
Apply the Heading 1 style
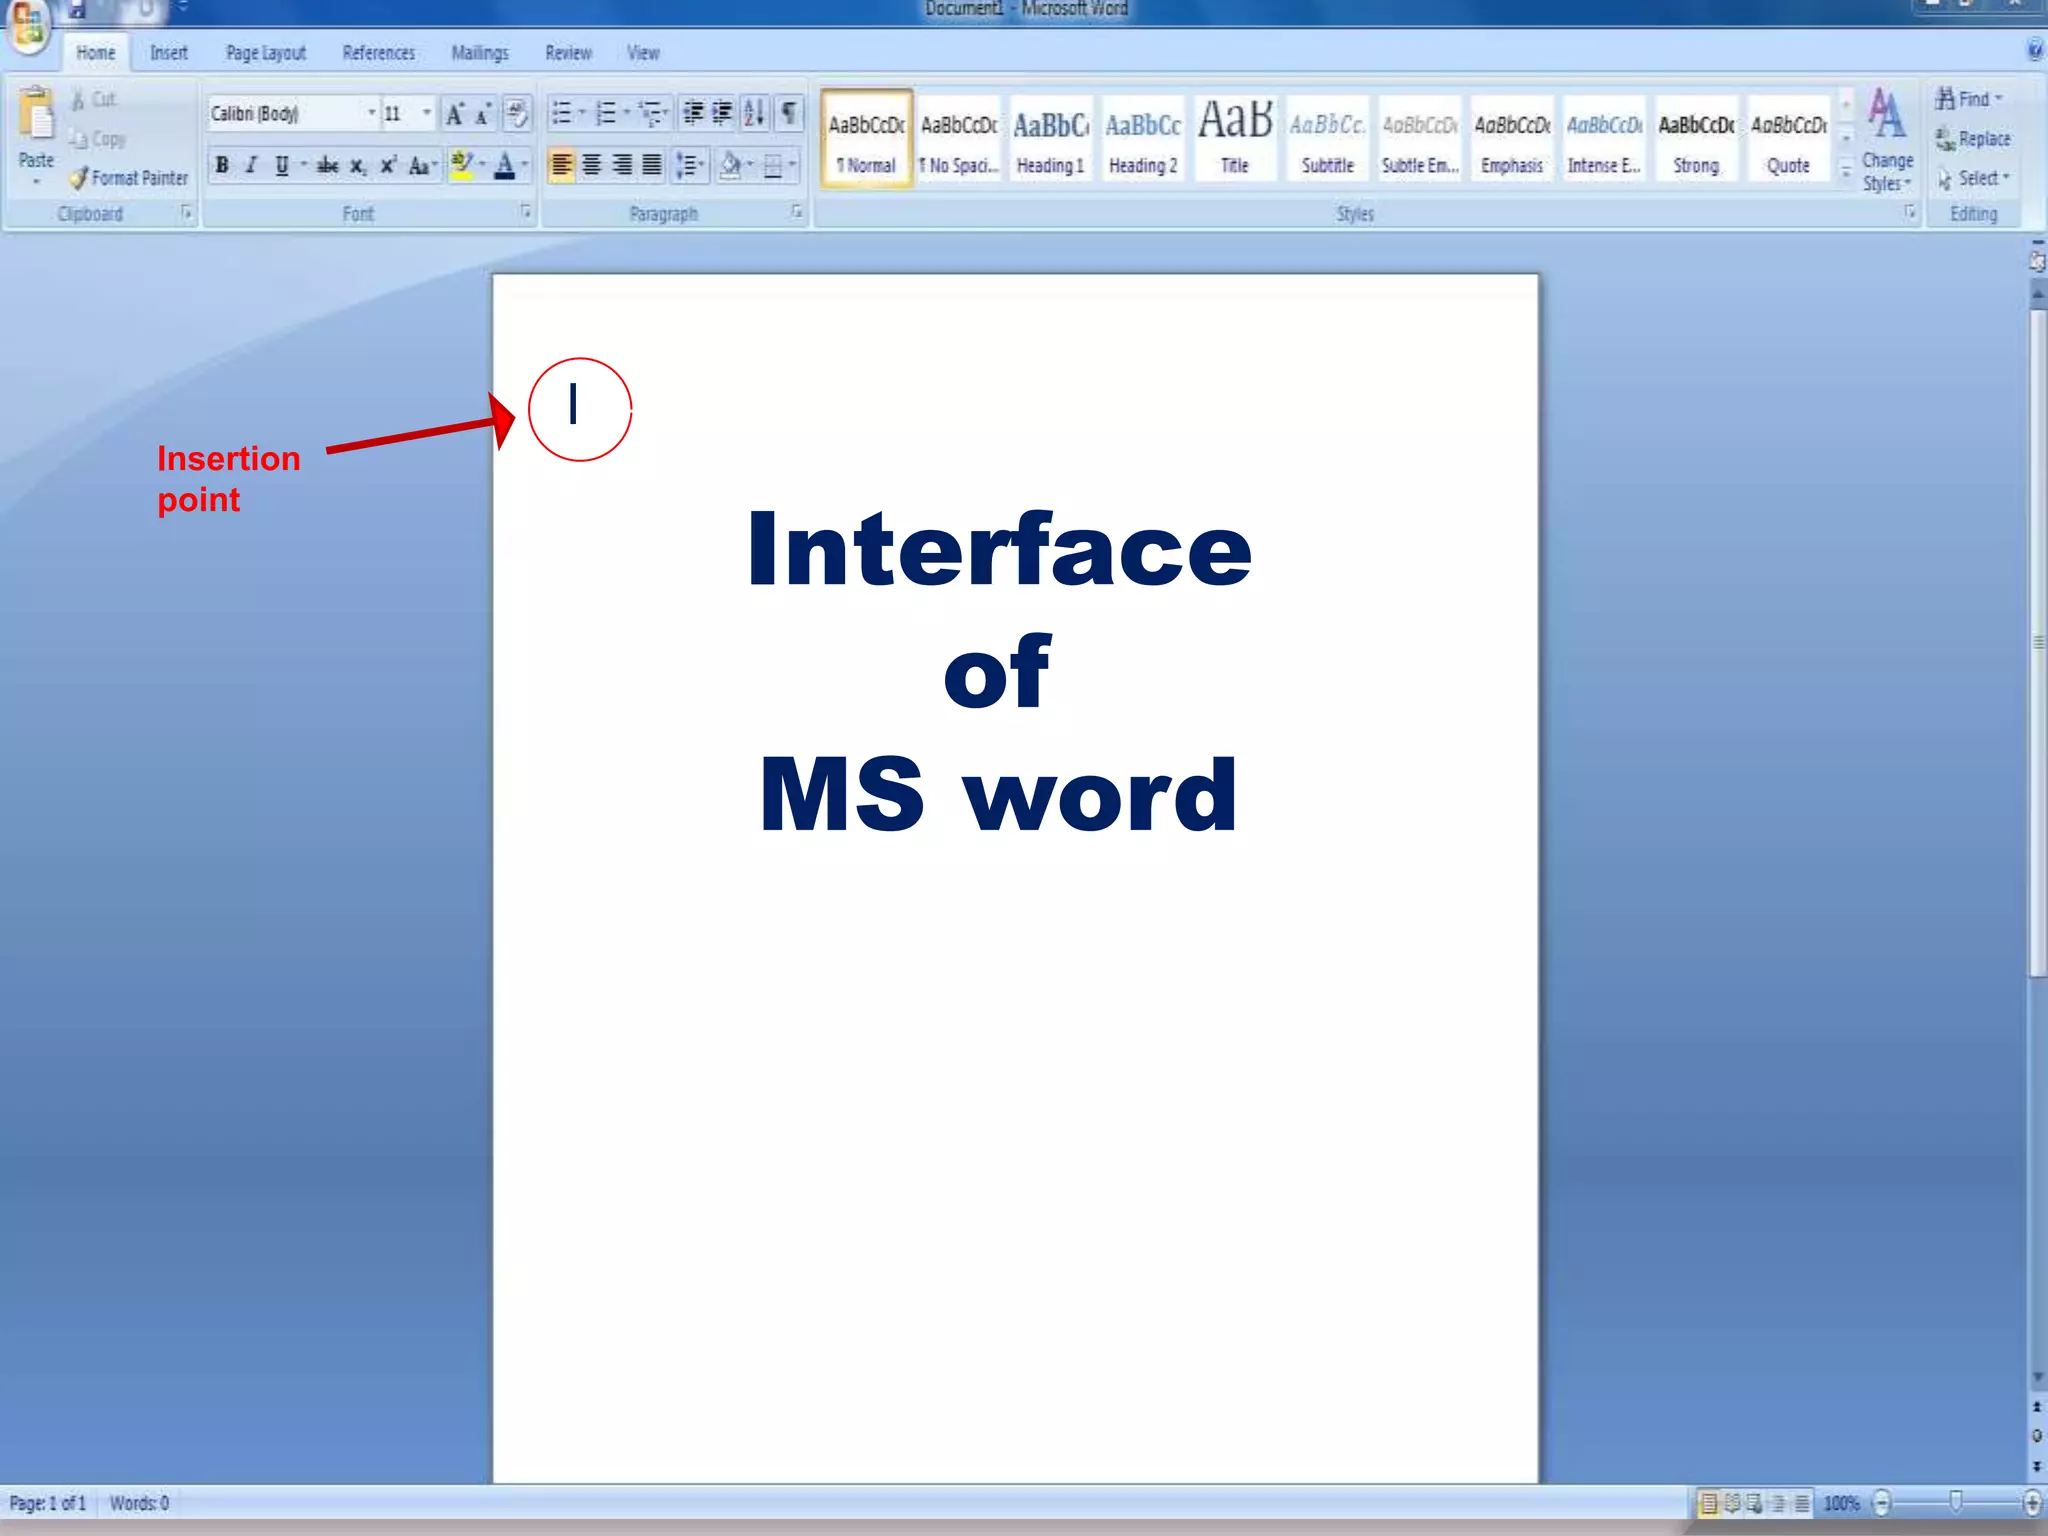(1050, 139)
